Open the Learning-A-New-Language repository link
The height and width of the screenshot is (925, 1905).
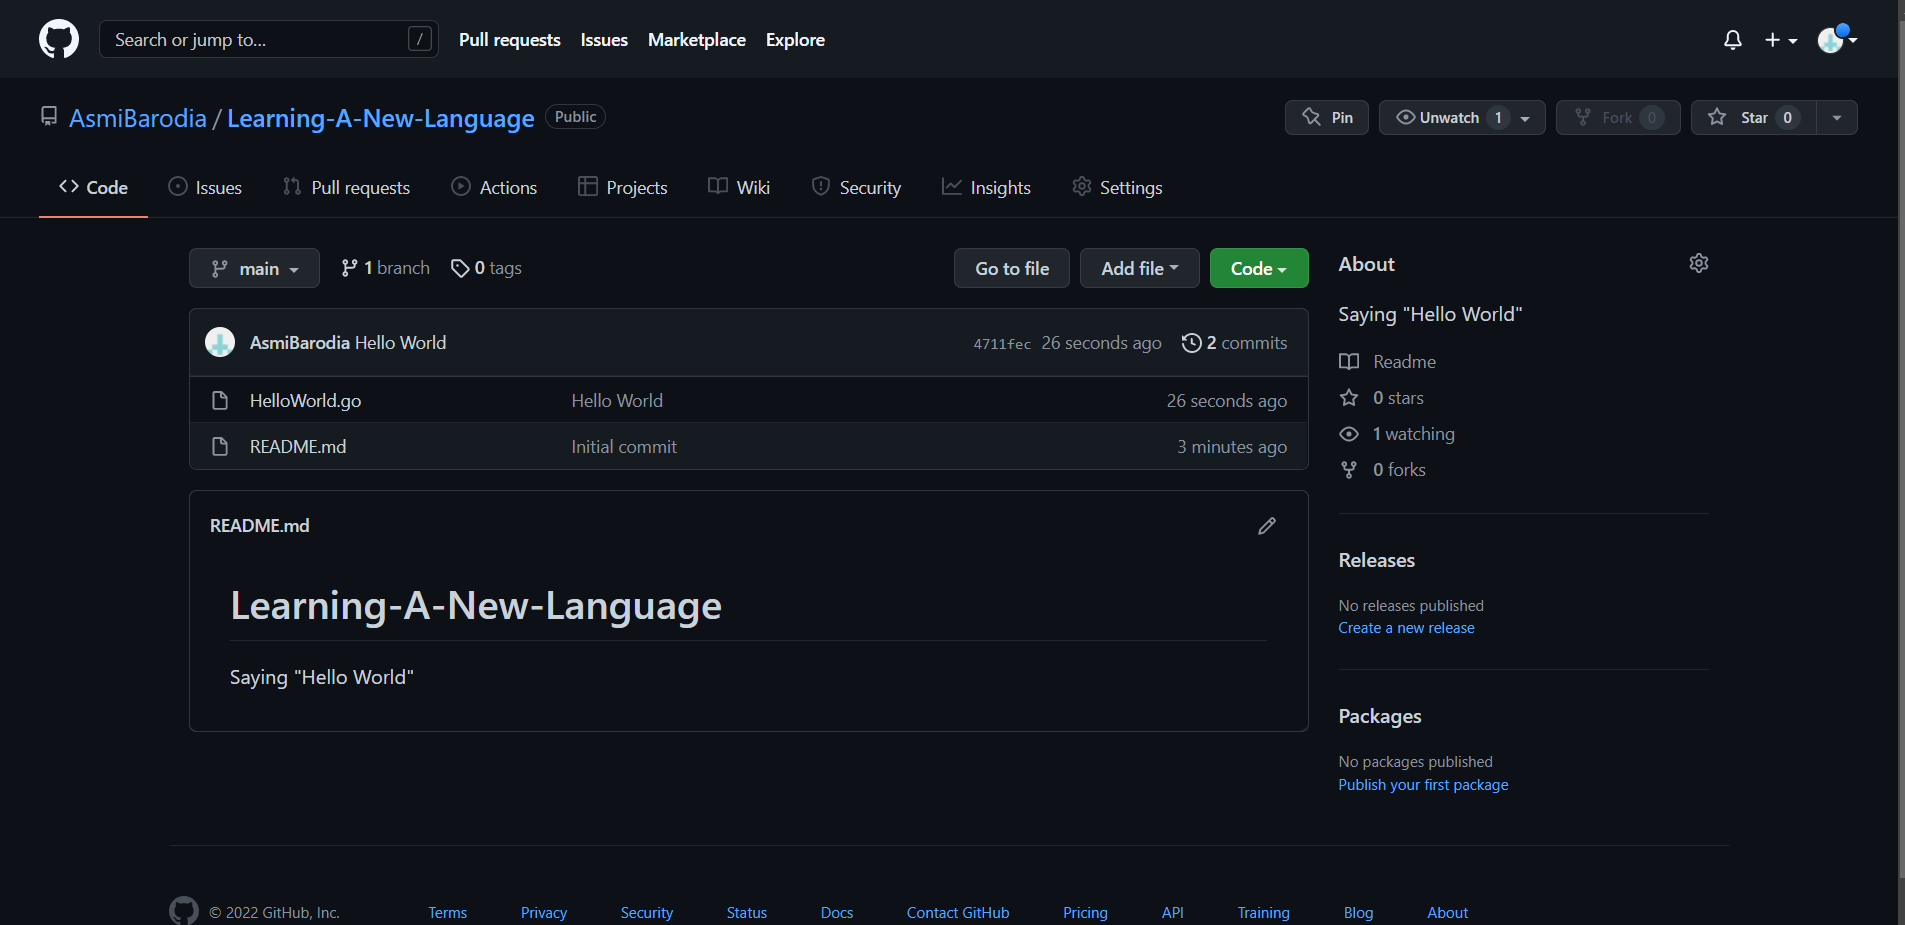[381, 118]
